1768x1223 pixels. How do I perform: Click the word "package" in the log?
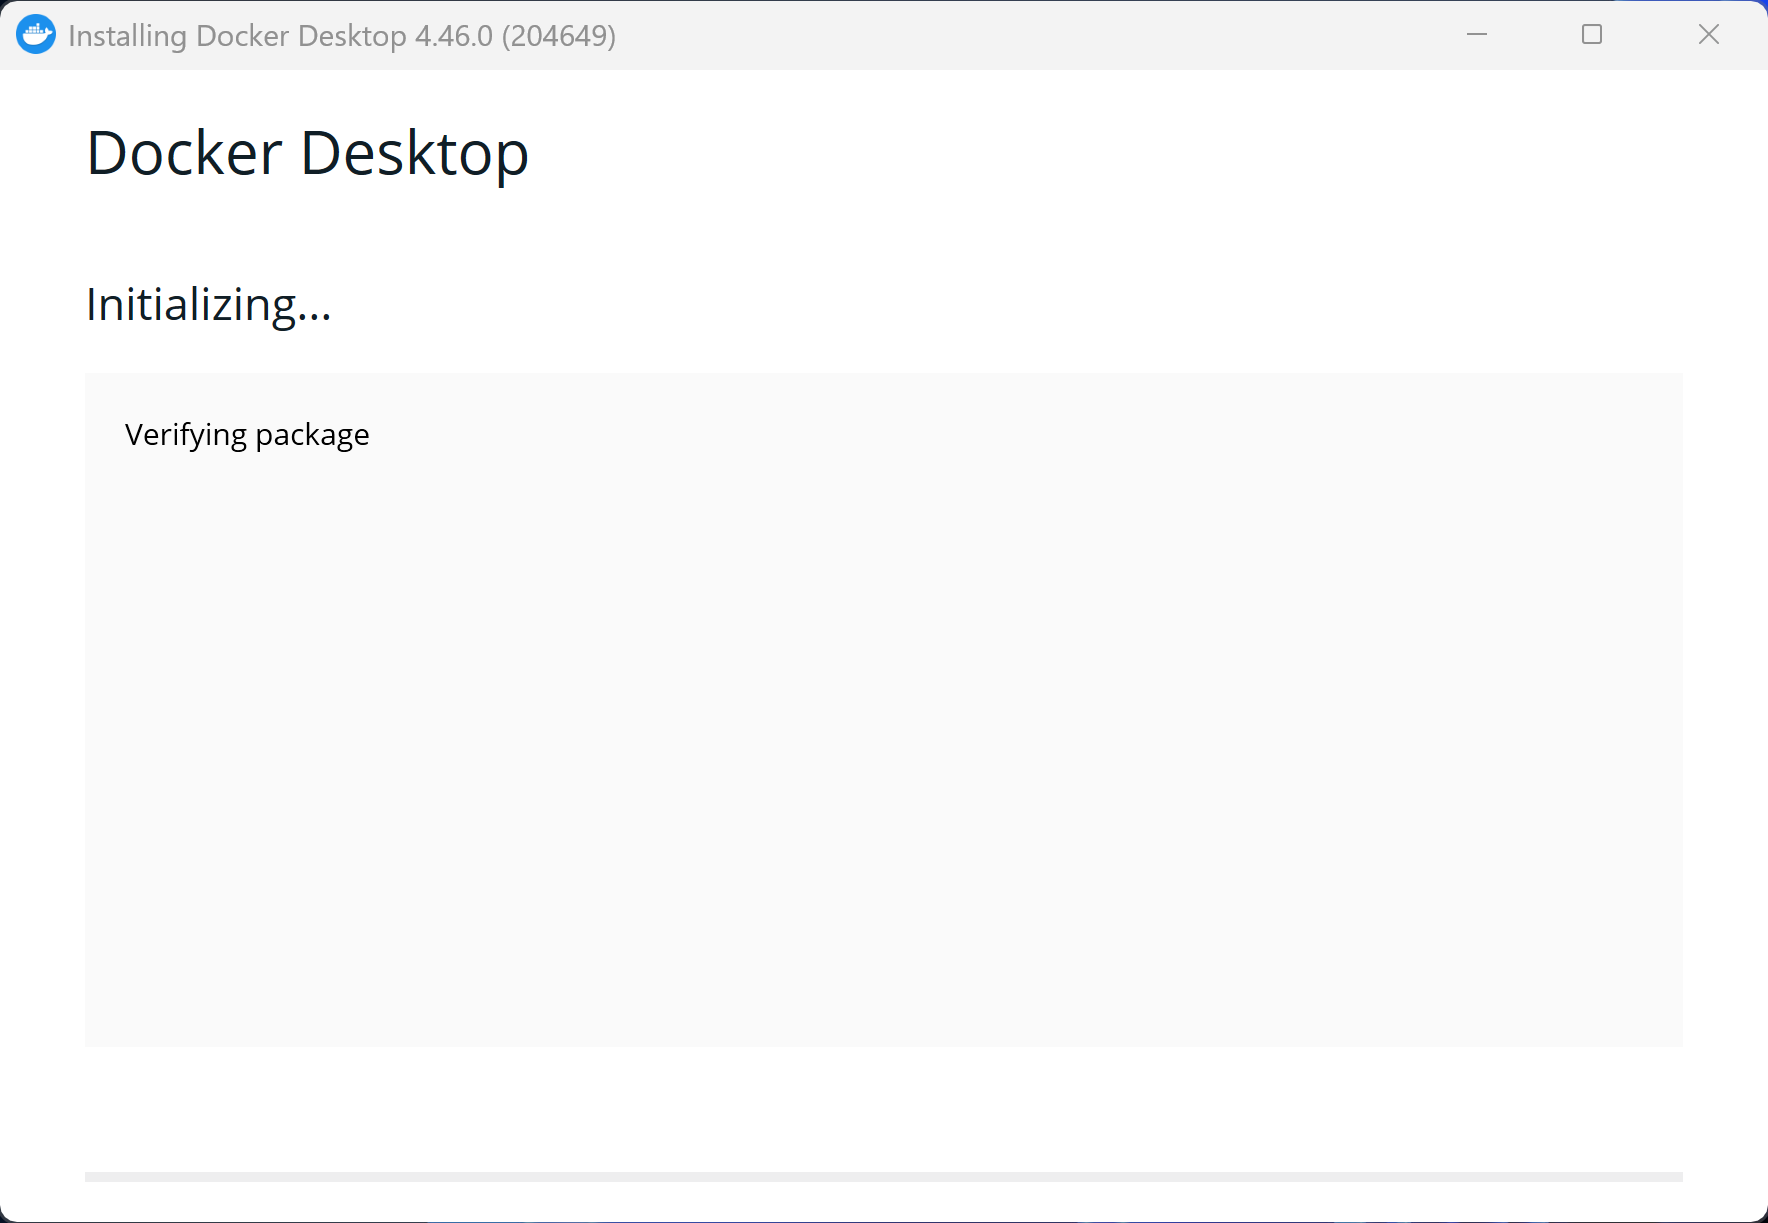[x=312, y=435]
